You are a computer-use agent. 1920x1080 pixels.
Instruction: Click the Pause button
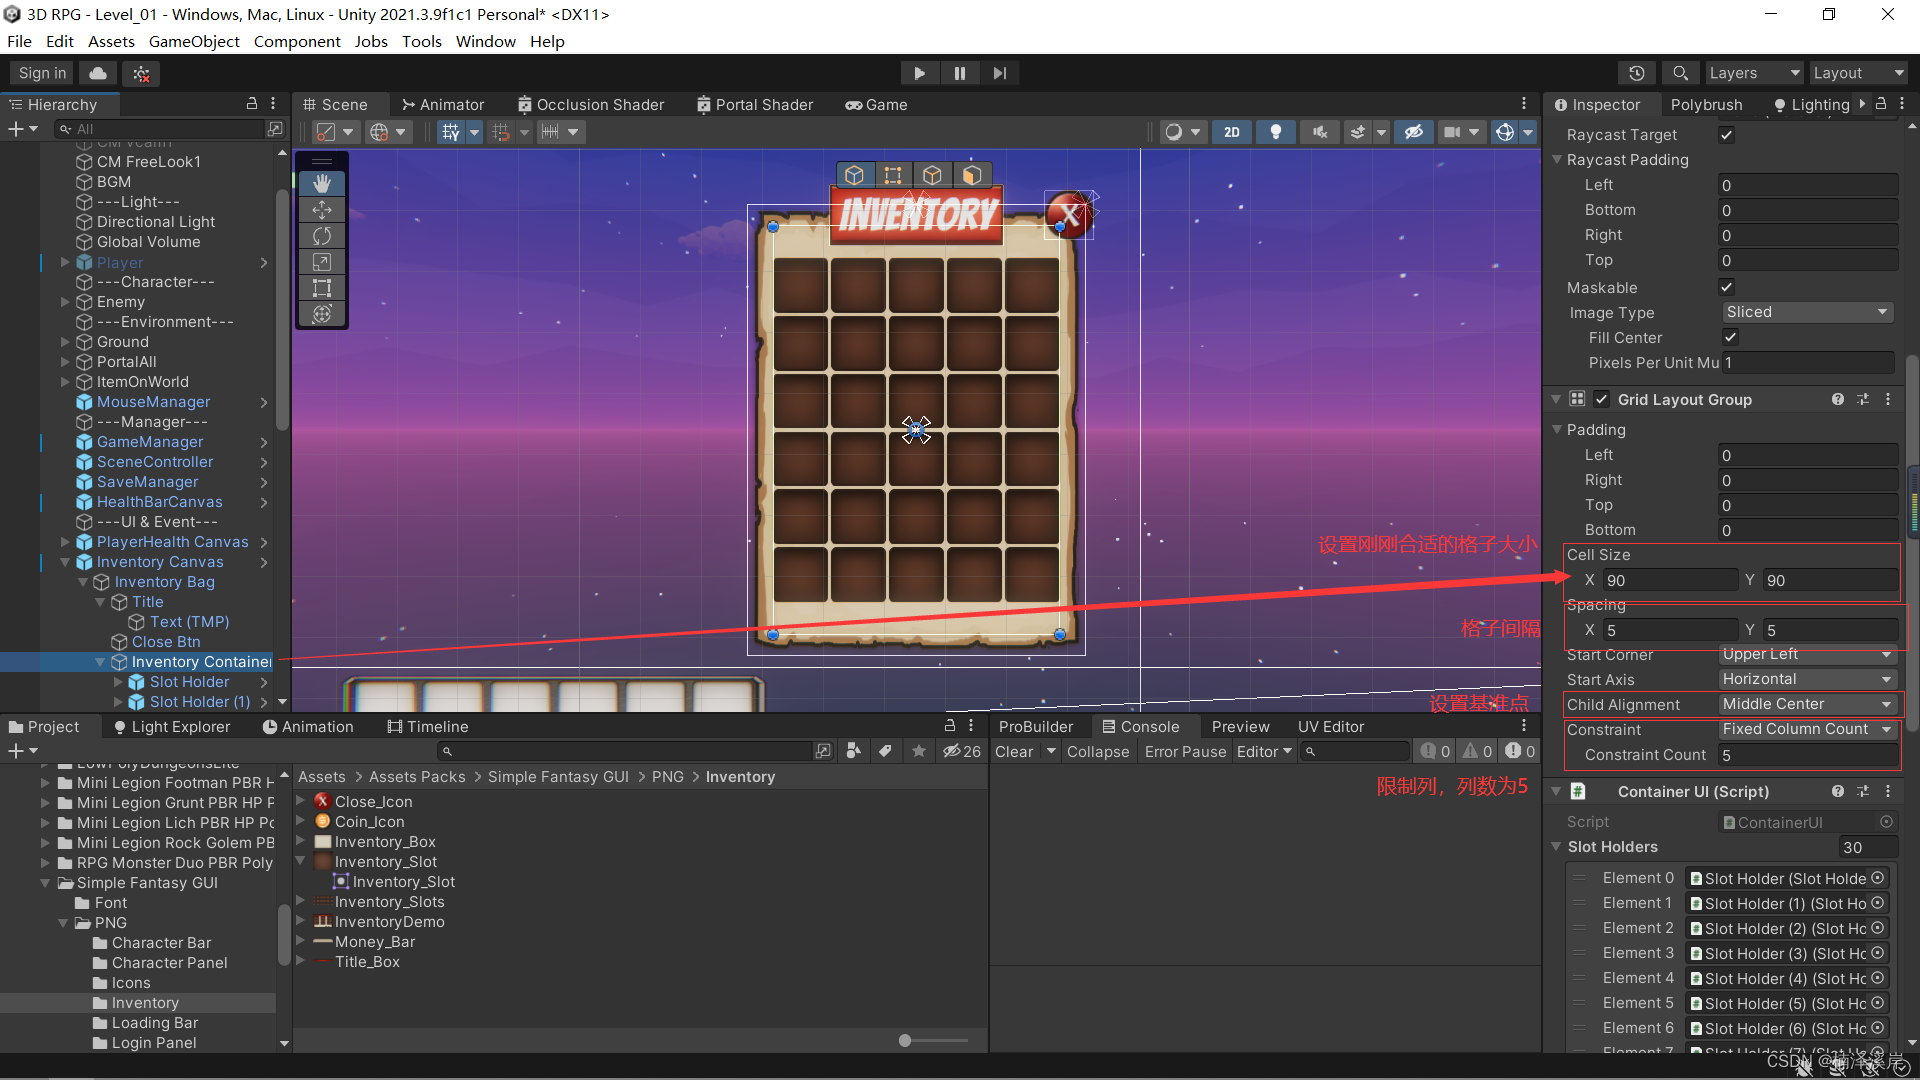(959, 73)
